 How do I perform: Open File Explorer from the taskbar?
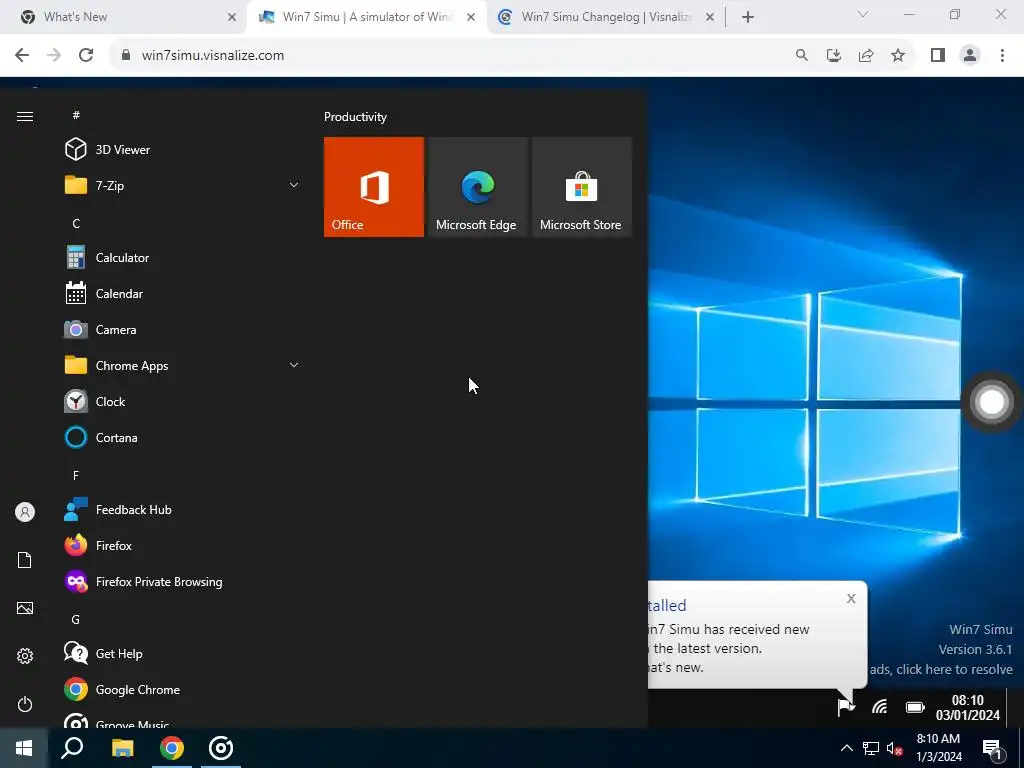122,748
